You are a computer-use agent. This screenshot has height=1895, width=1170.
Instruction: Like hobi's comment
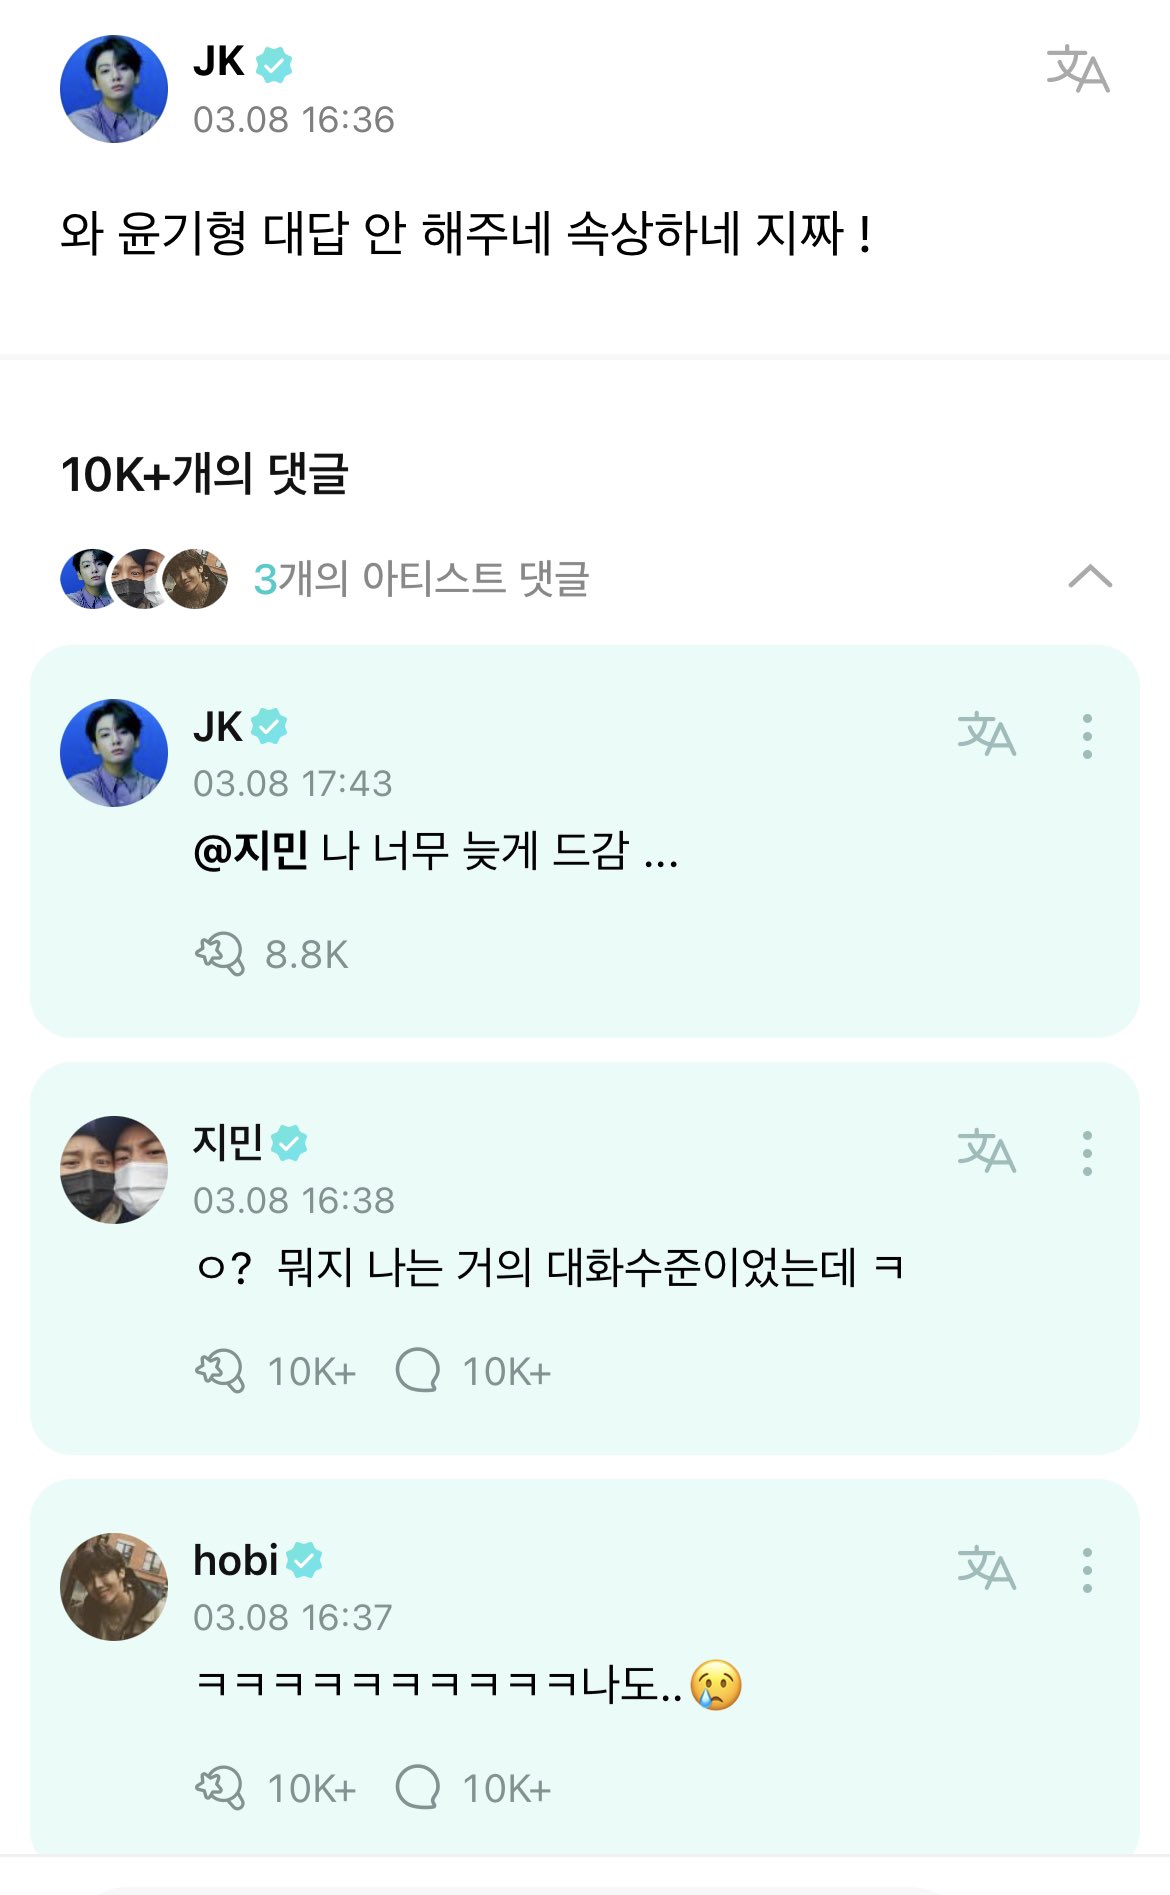click(220, 1788)
